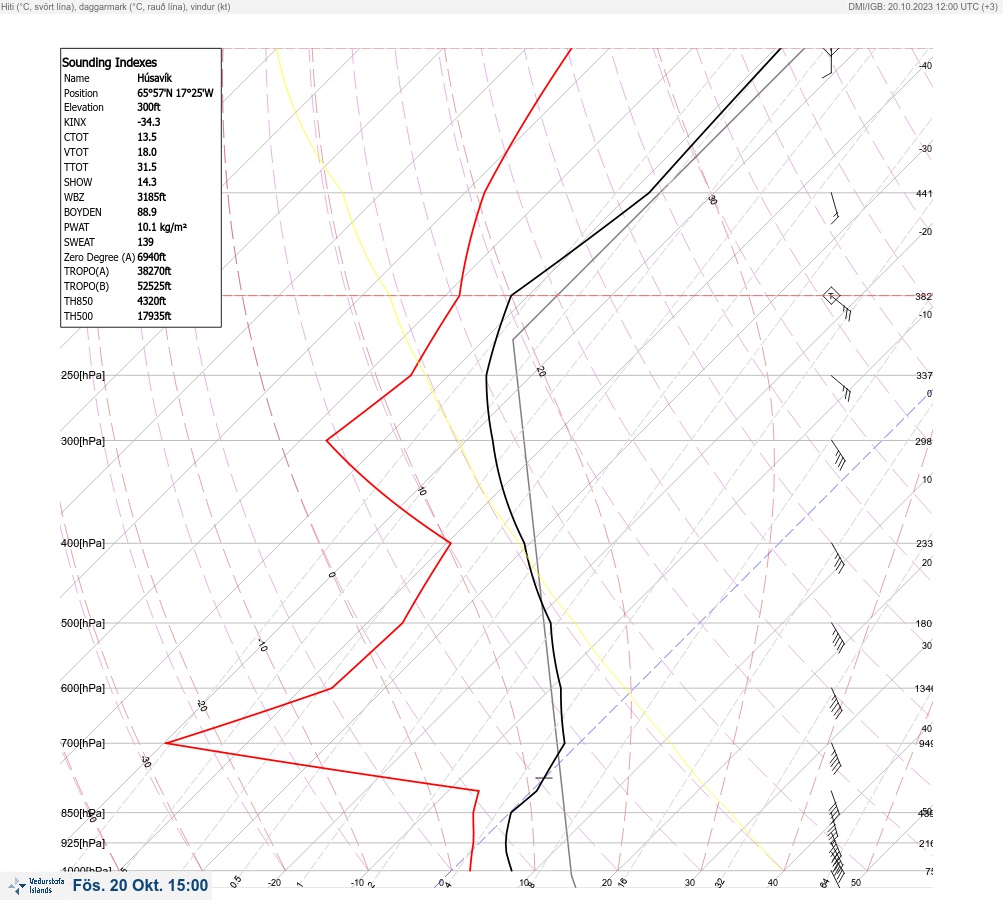Viewport: 1003px width, 900px height.
Task: Click the SHOW value '14.3'
Action: (x=146, y=182)
